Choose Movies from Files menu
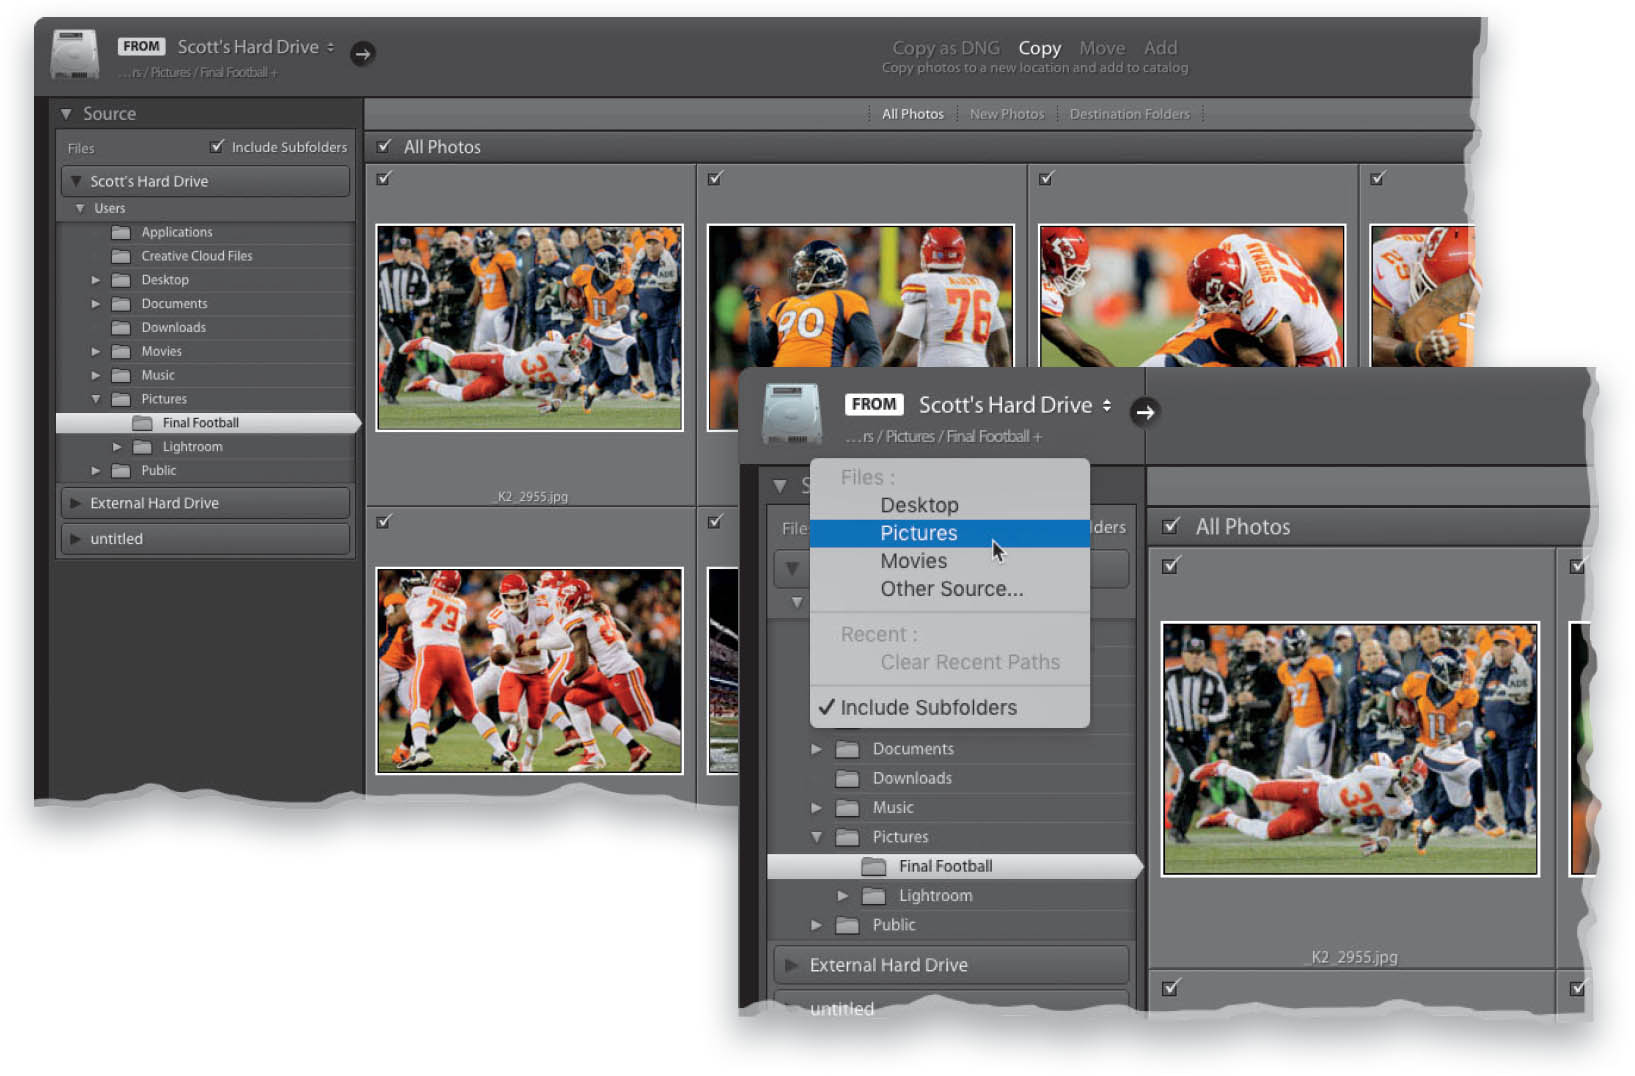1635x1076 pixels. pos(914,561)
